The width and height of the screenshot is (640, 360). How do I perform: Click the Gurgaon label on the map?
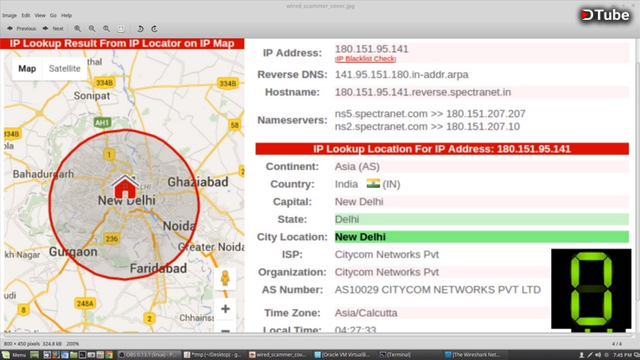(x=73, y=252)
